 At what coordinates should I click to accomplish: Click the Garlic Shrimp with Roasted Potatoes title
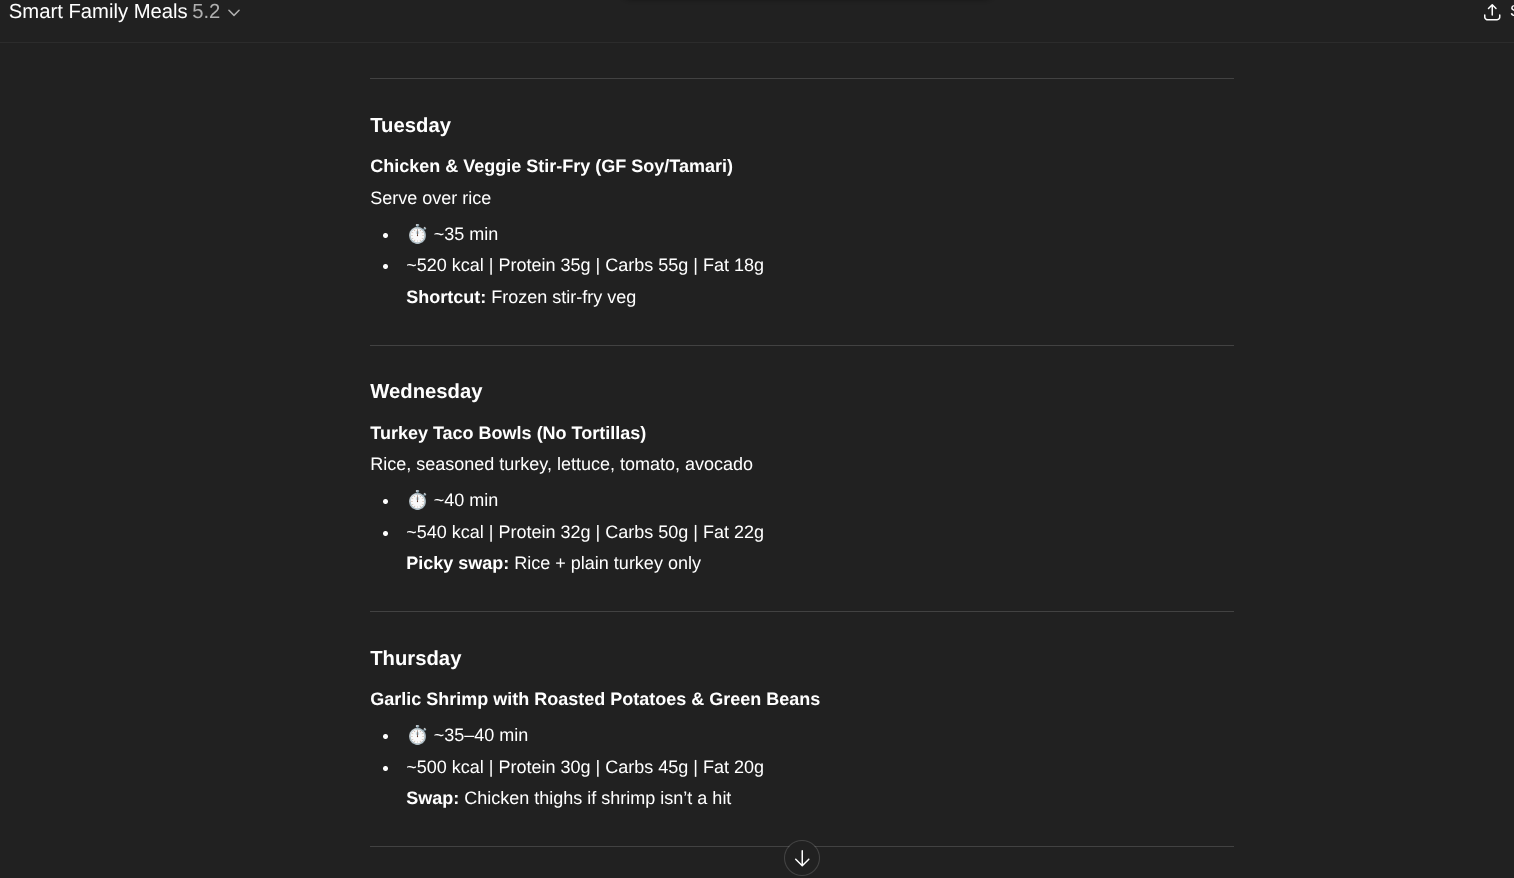pos(595,699)
